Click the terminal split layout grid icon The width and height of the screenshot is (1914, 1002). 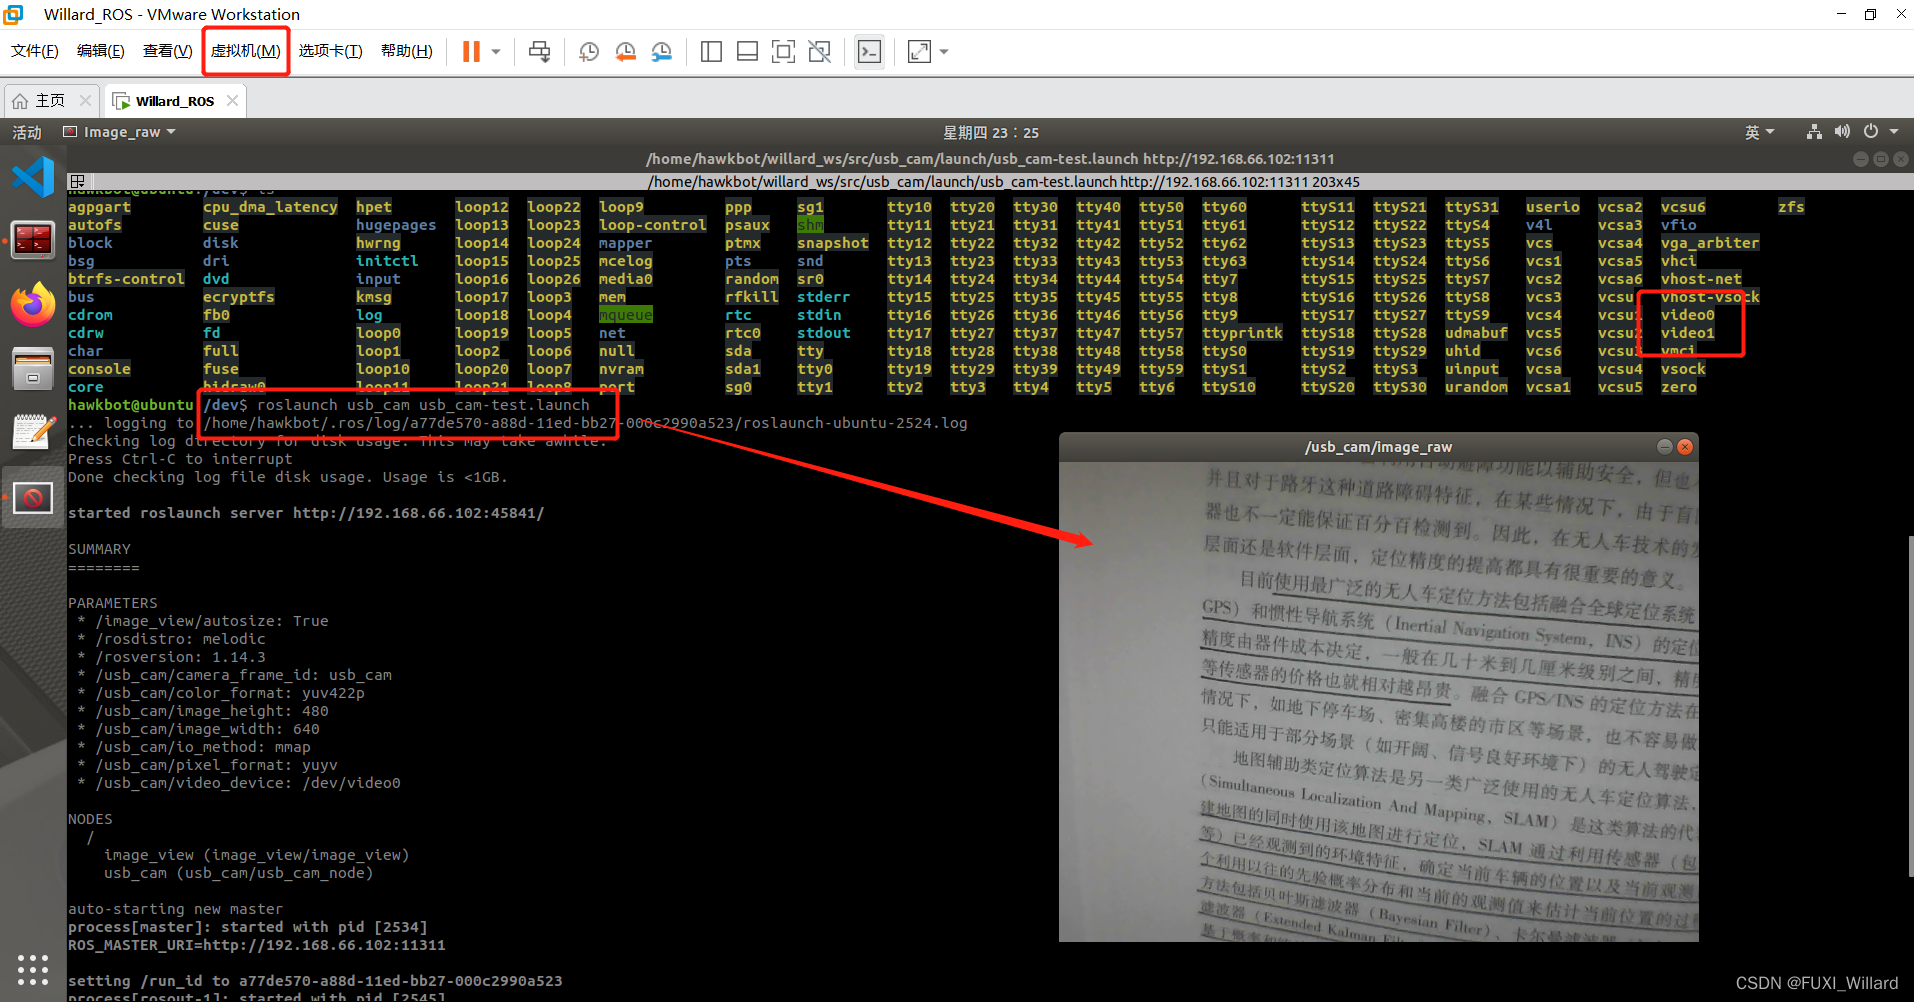[x=76, y=182]
